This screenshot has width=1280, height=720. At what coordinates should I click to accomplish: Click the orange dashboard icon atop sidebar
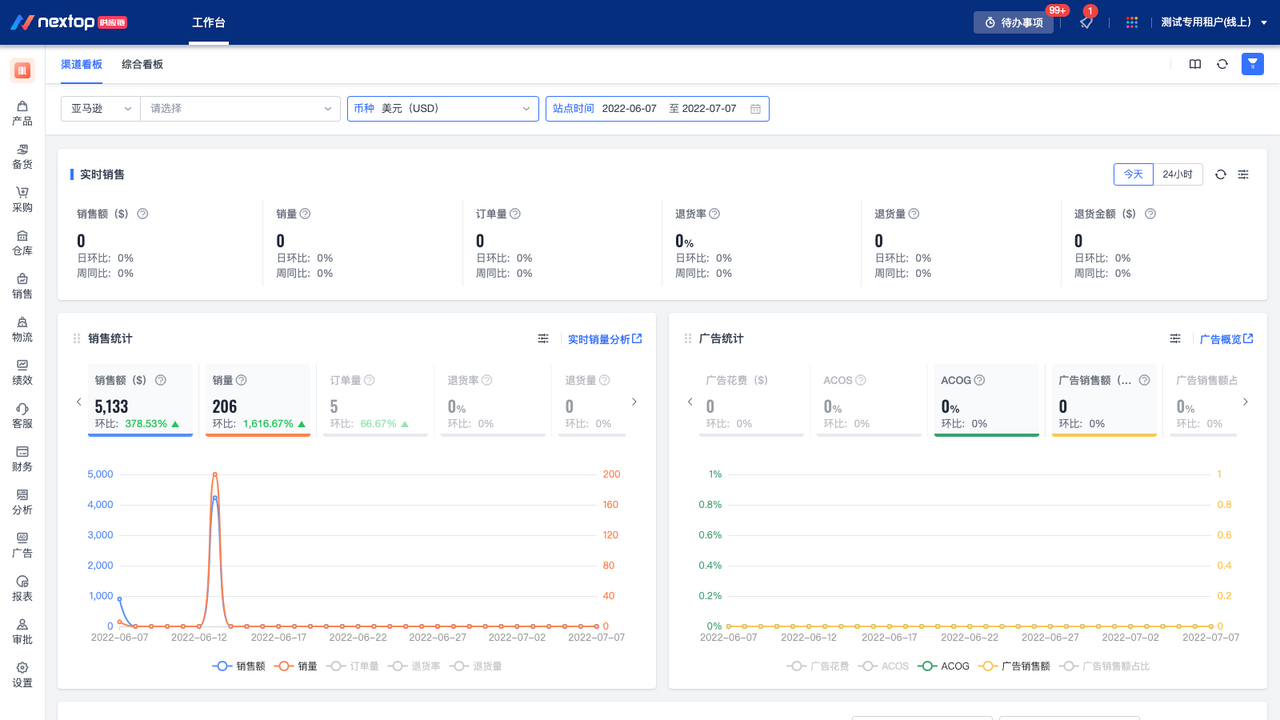(22, 70)
